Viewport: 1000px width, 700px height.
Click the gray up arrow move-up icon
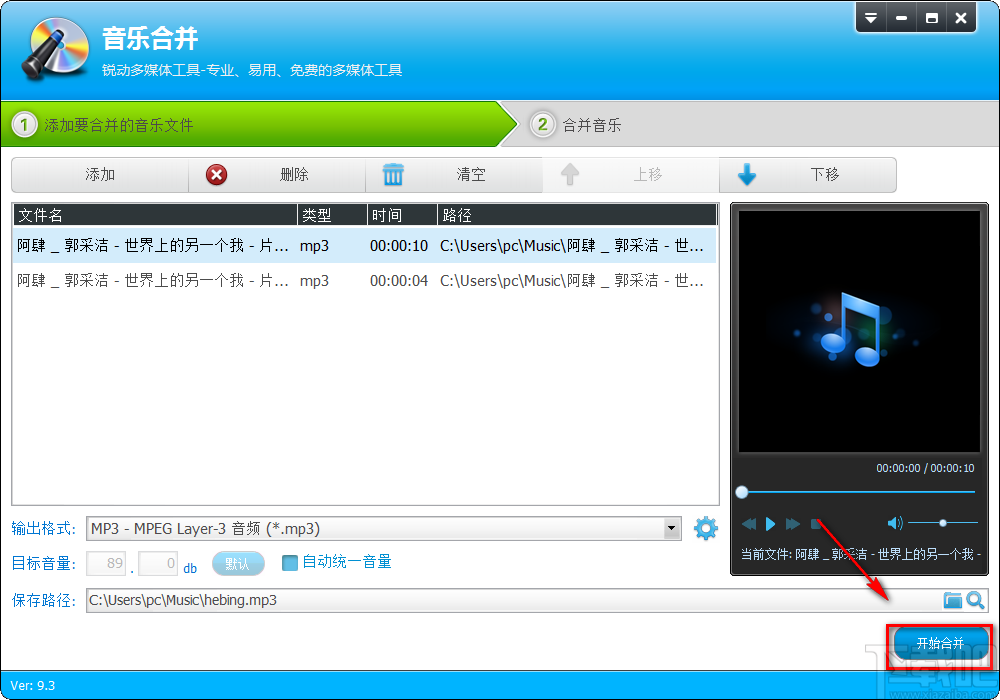pos(570,175)
